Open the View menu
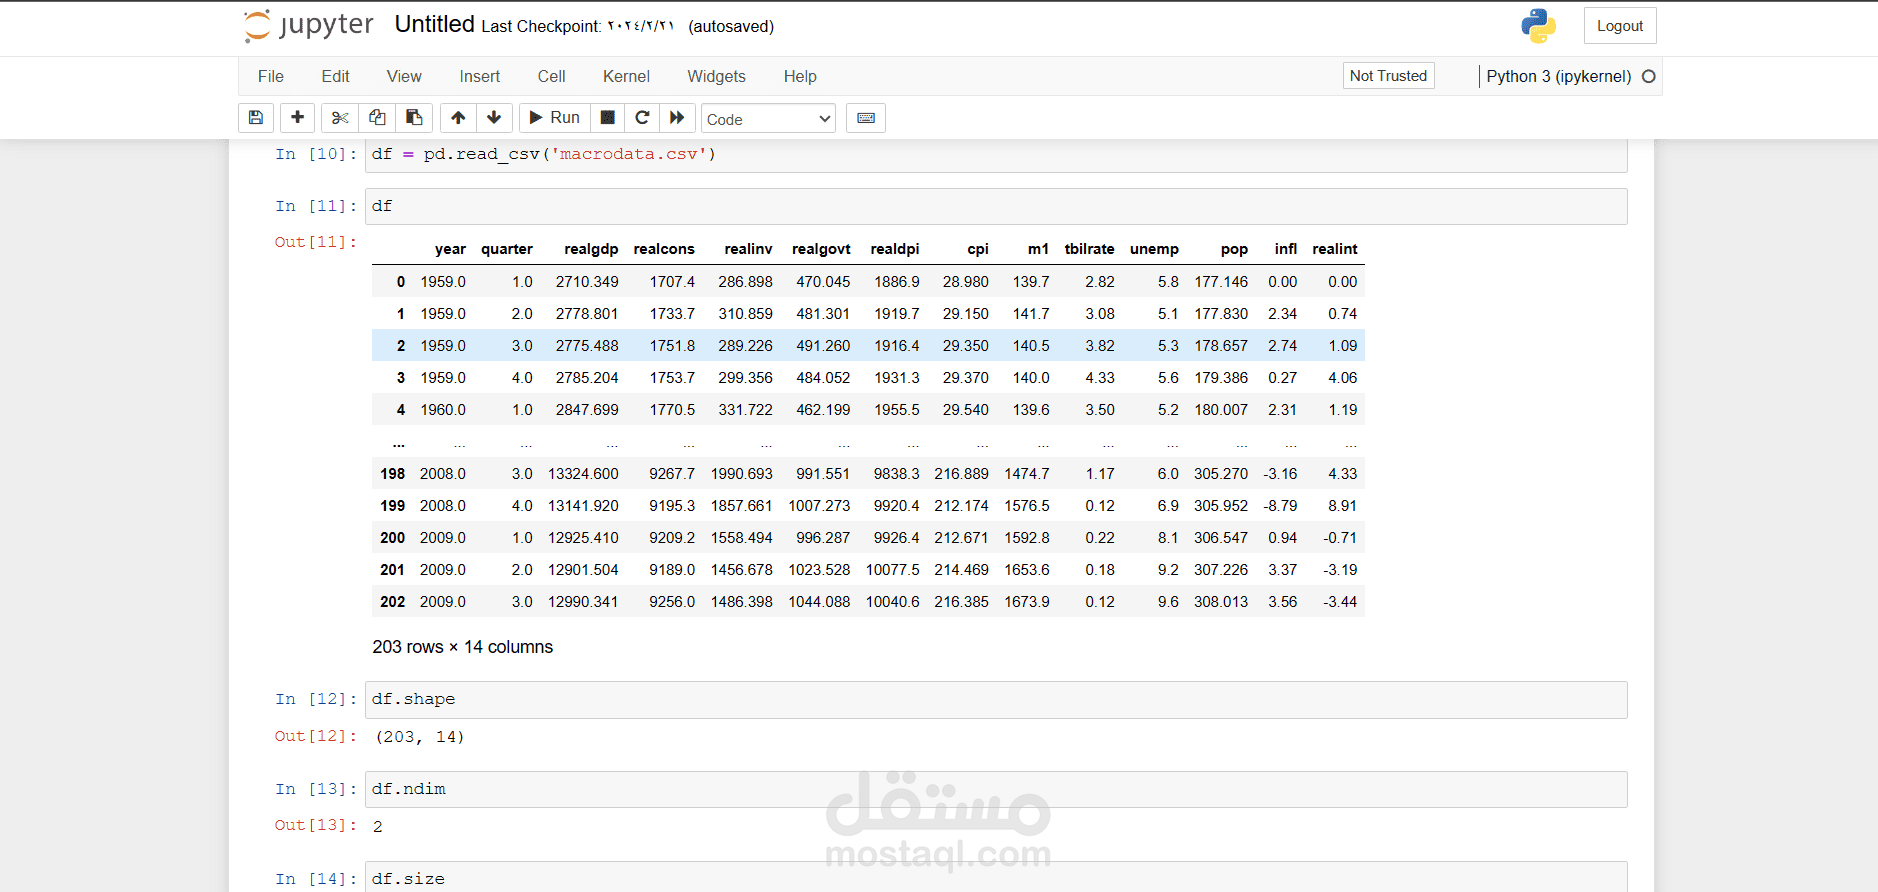Screen dimensions: 1878x892 click(404, 76)
